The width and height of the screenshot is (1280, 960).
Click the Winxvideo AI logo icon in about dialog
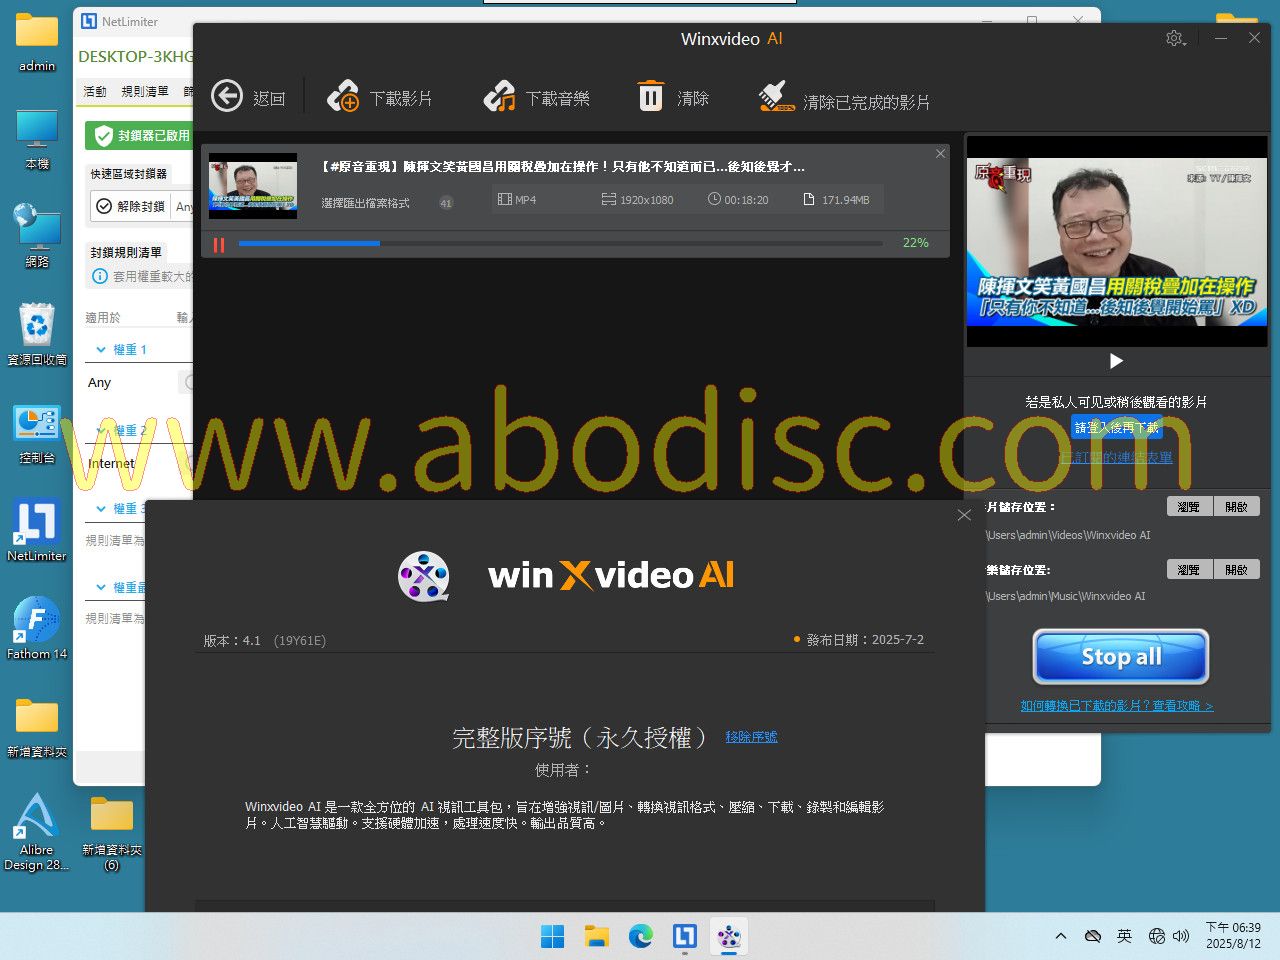coord(423,576)
